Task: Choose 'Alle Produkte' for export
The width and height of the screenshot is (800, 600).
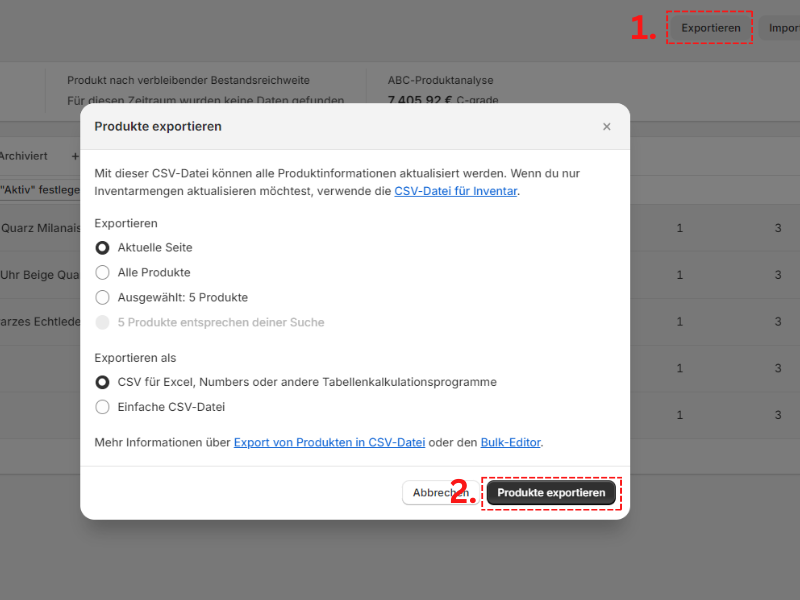Action: pyautogui.click(x=103, y=272)
